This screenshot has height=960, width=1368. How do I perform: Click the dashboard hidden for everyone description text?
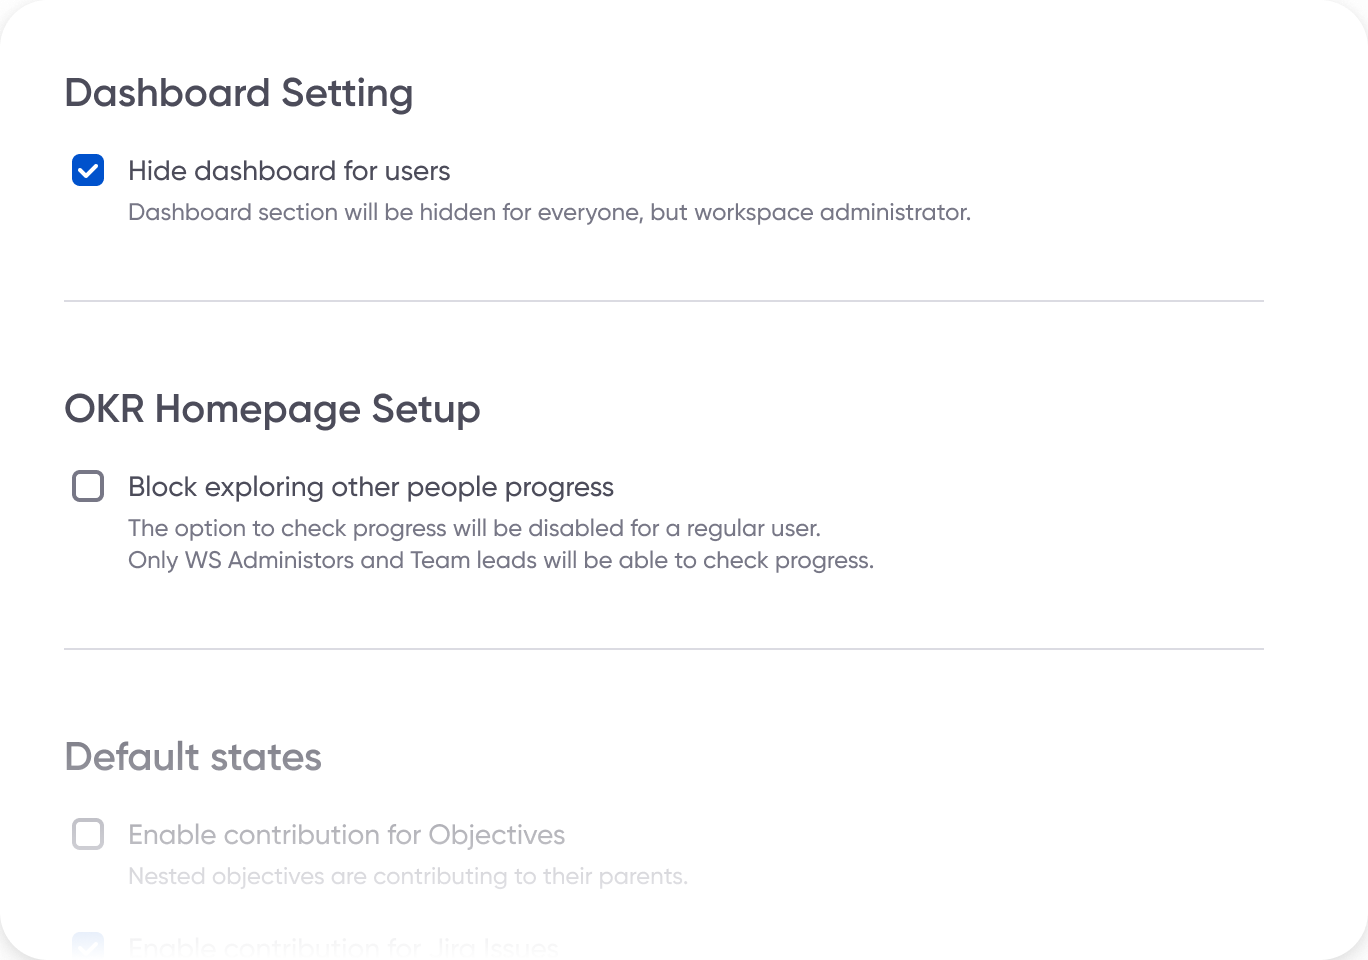click(549, 212)
